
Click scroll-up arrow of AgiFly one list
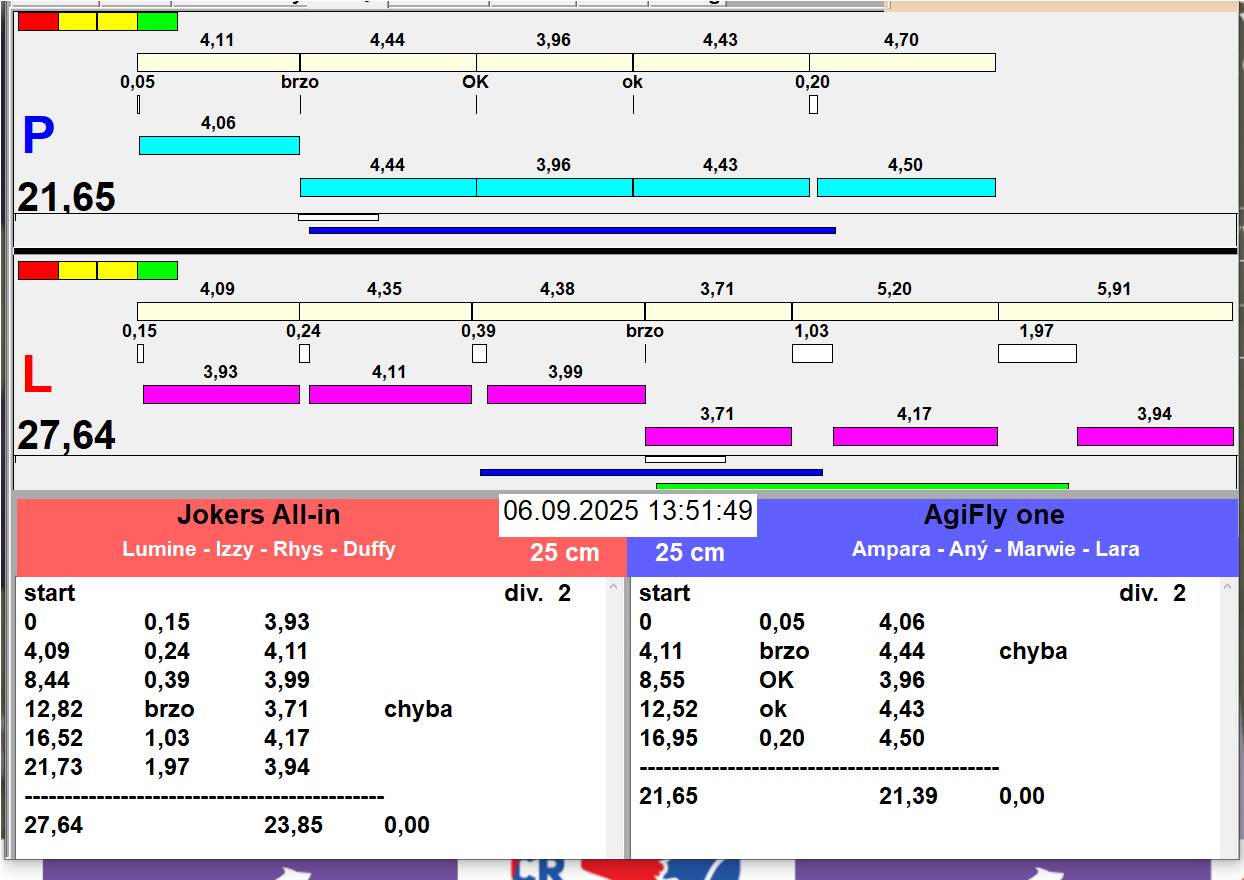click(1229, 588)
